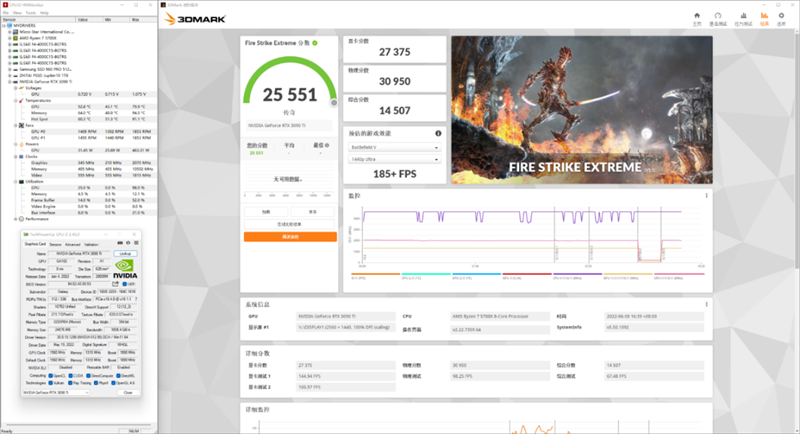The image size is (800, 434).
Task: Click the Powers flame icon in HWMonitor
Action: (x=21, y=144)
